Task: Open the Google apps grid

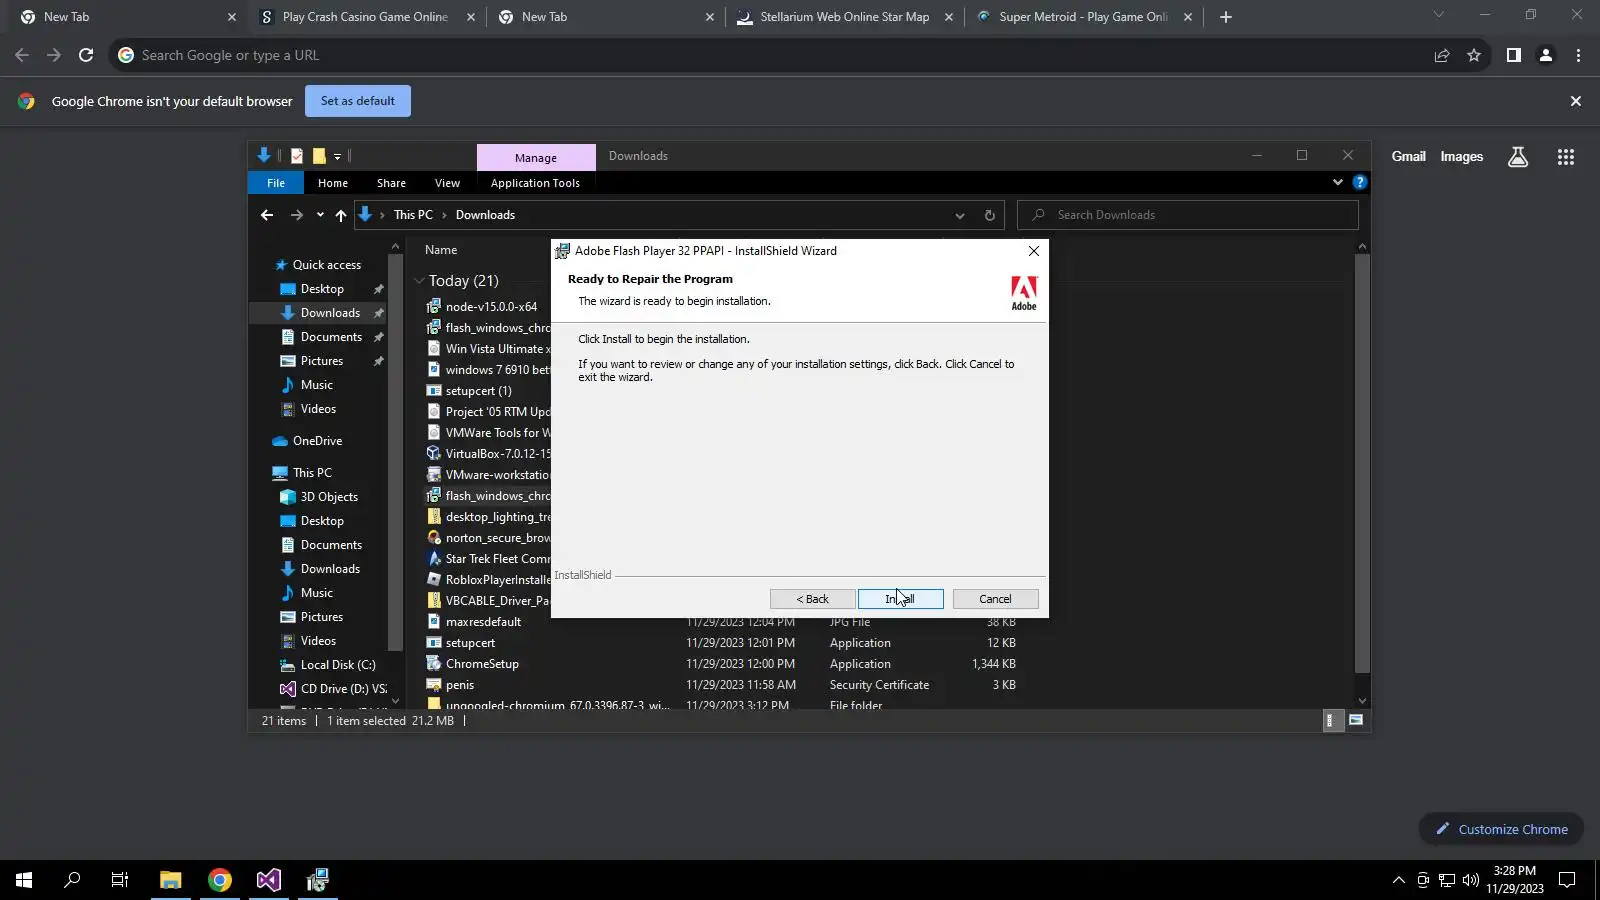Action: pyautogui.click(x=1566, y=157)
